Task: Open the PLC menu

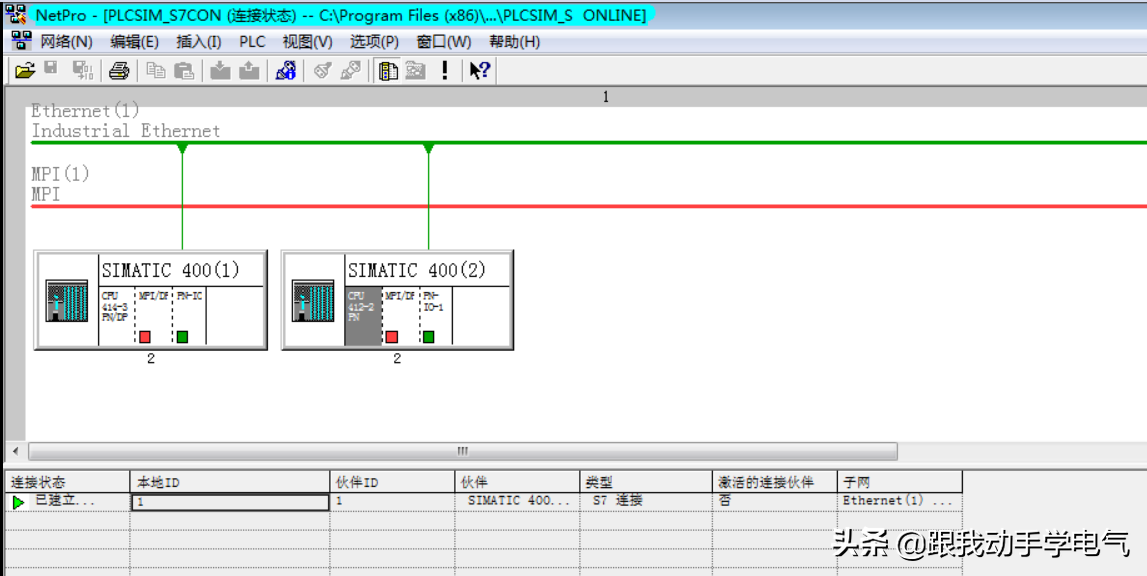Action: [252, 42]
